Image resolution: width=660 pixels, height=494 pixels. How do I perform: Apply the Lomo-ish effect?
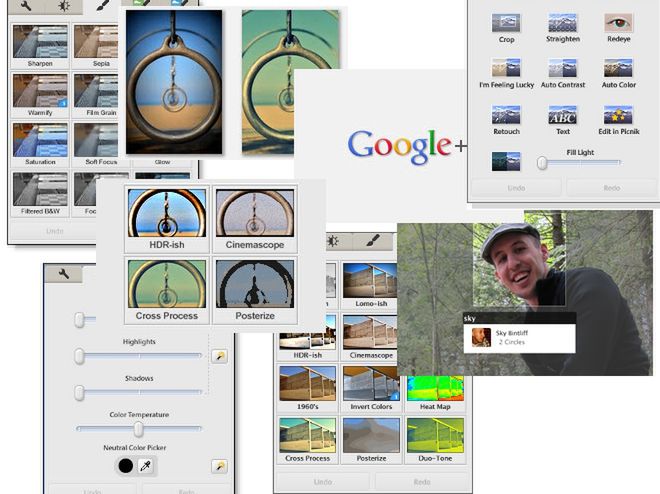click(370, 286)
